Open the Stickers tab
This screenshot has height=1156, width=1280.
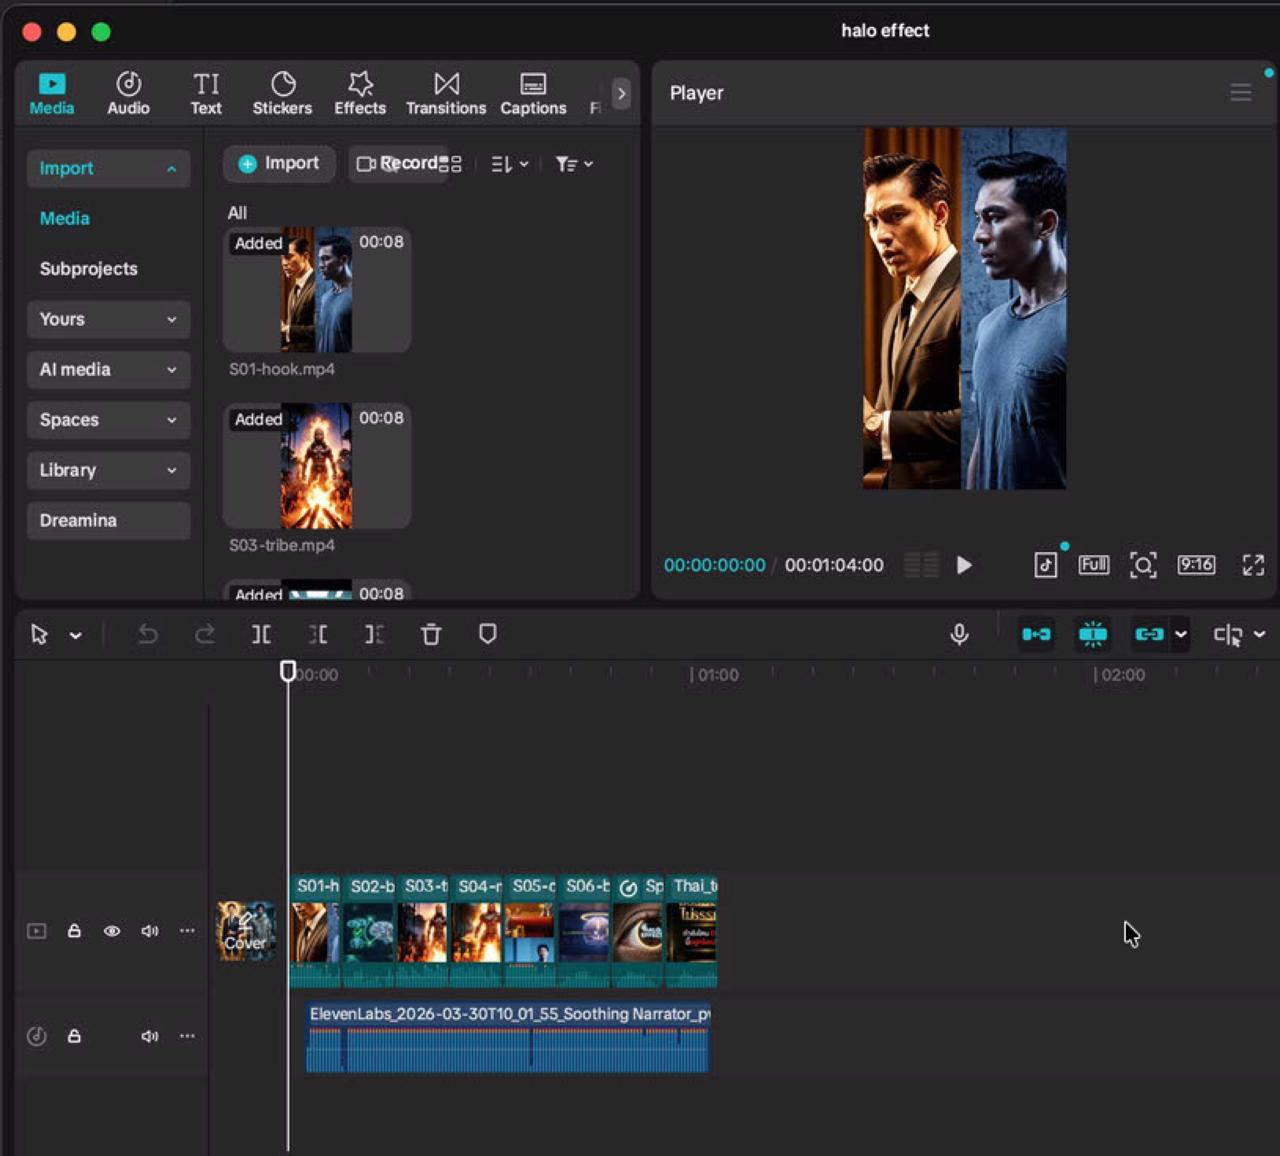pyautogui.click(x=282, y=93)
